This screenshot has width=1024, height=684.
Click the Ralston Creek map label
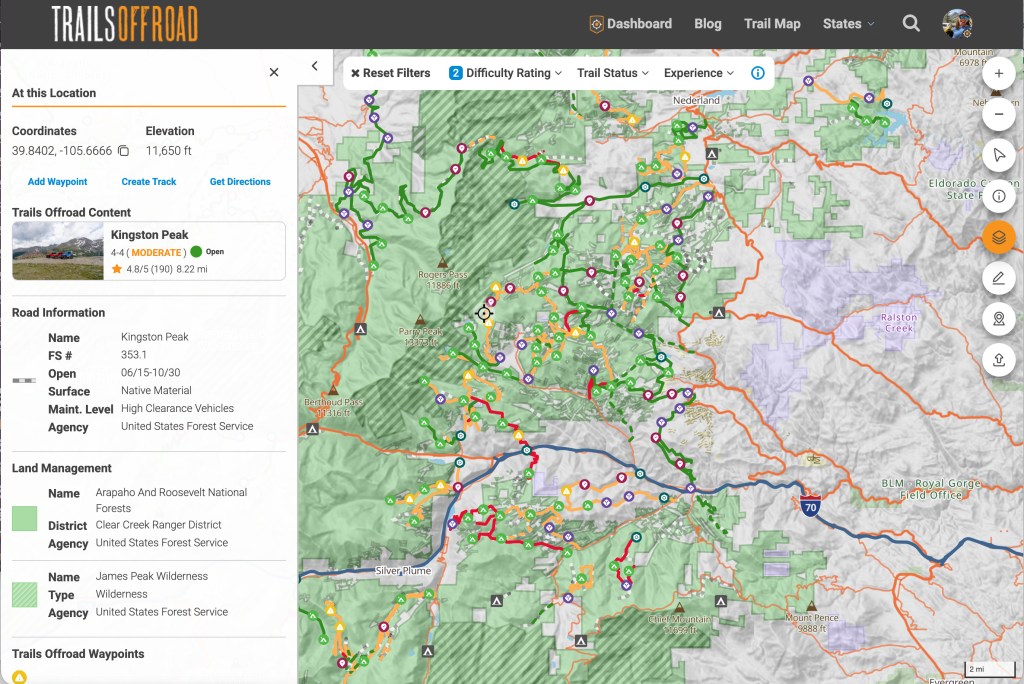[899, 323]
